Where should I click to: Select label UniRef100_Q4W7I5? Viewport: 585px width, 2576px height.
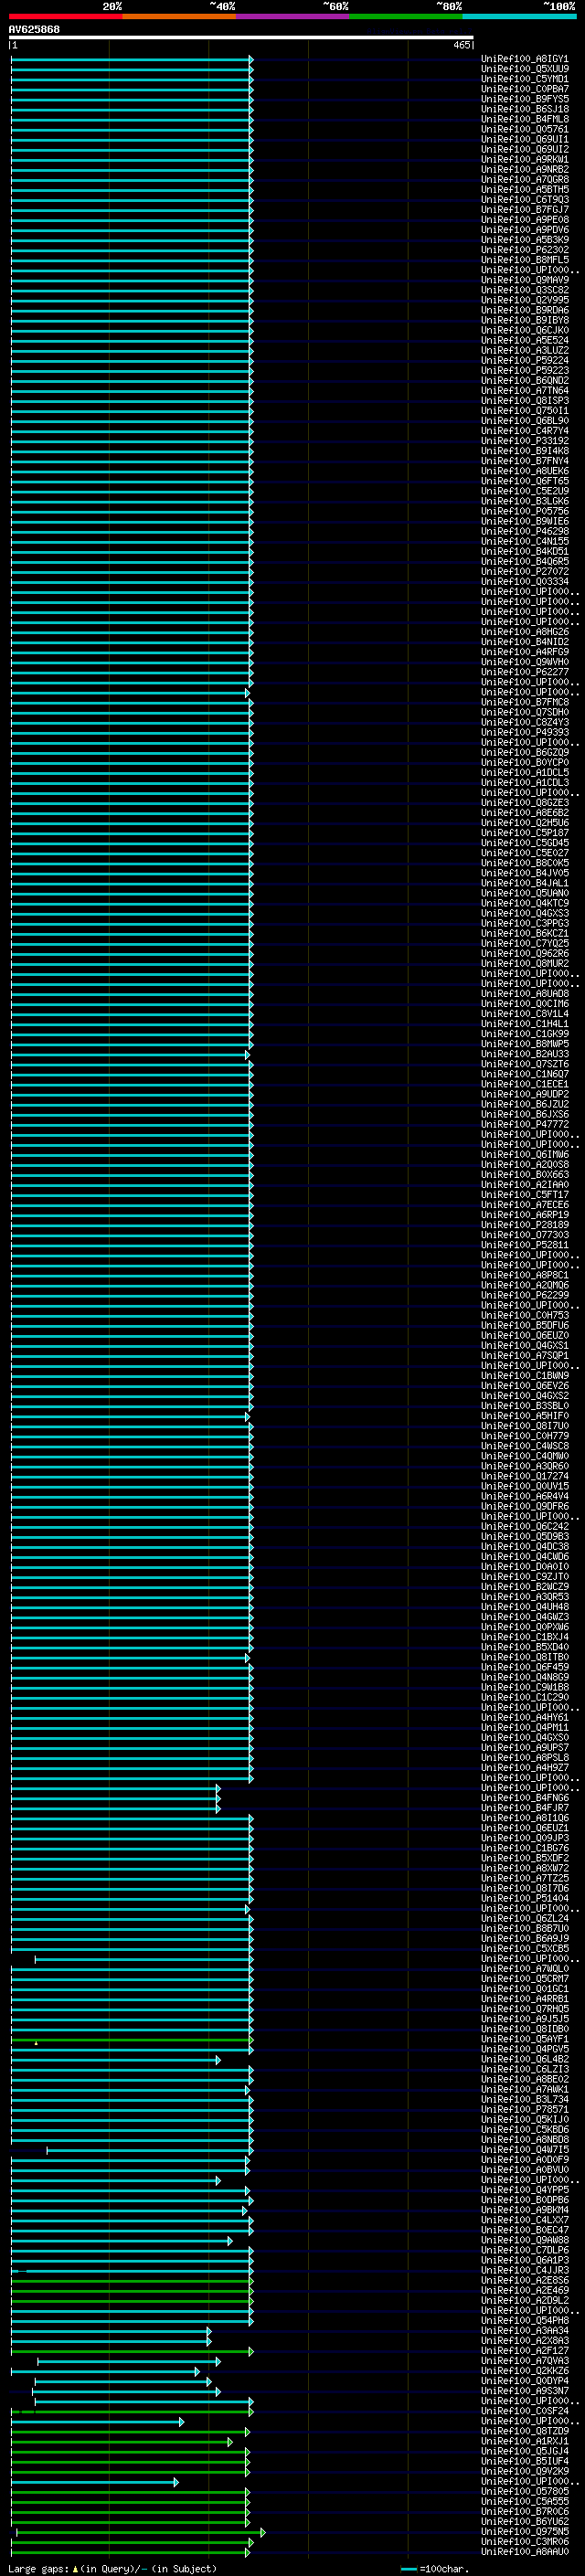[524, 2149]
